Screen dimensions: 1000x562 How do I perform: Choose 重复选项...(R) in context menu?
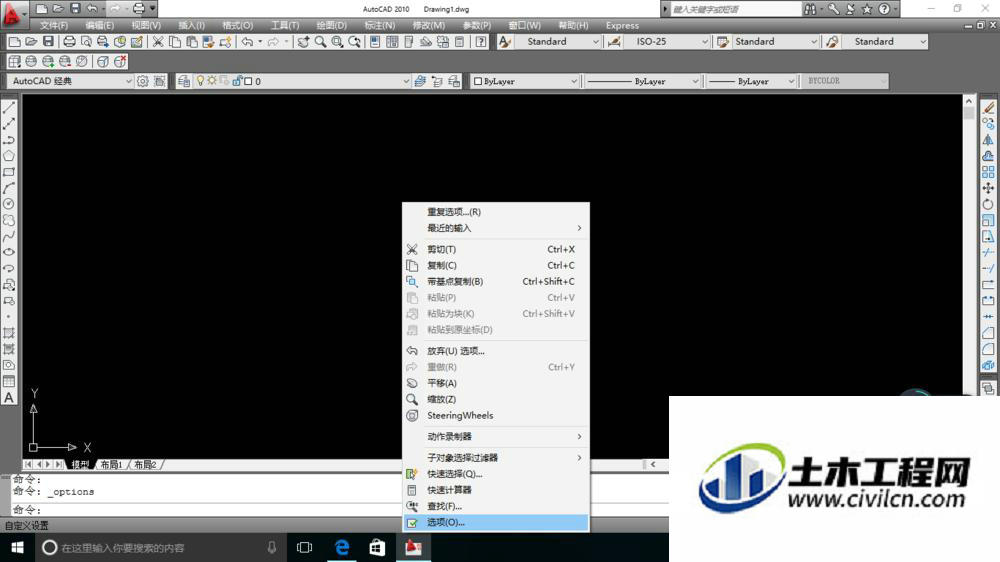[496, 212]
